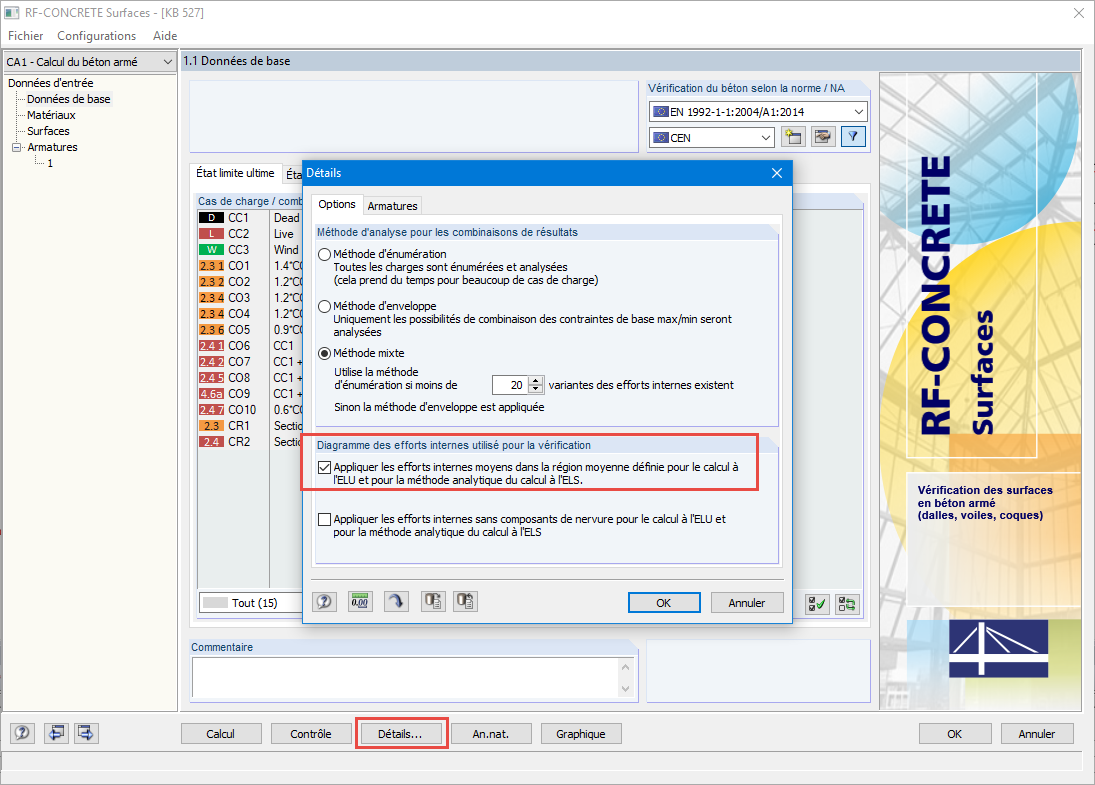The height and width of the screenshot is (785, 1095).
Task: Click the help icon in Détails dialog
Action: (324, 601)
